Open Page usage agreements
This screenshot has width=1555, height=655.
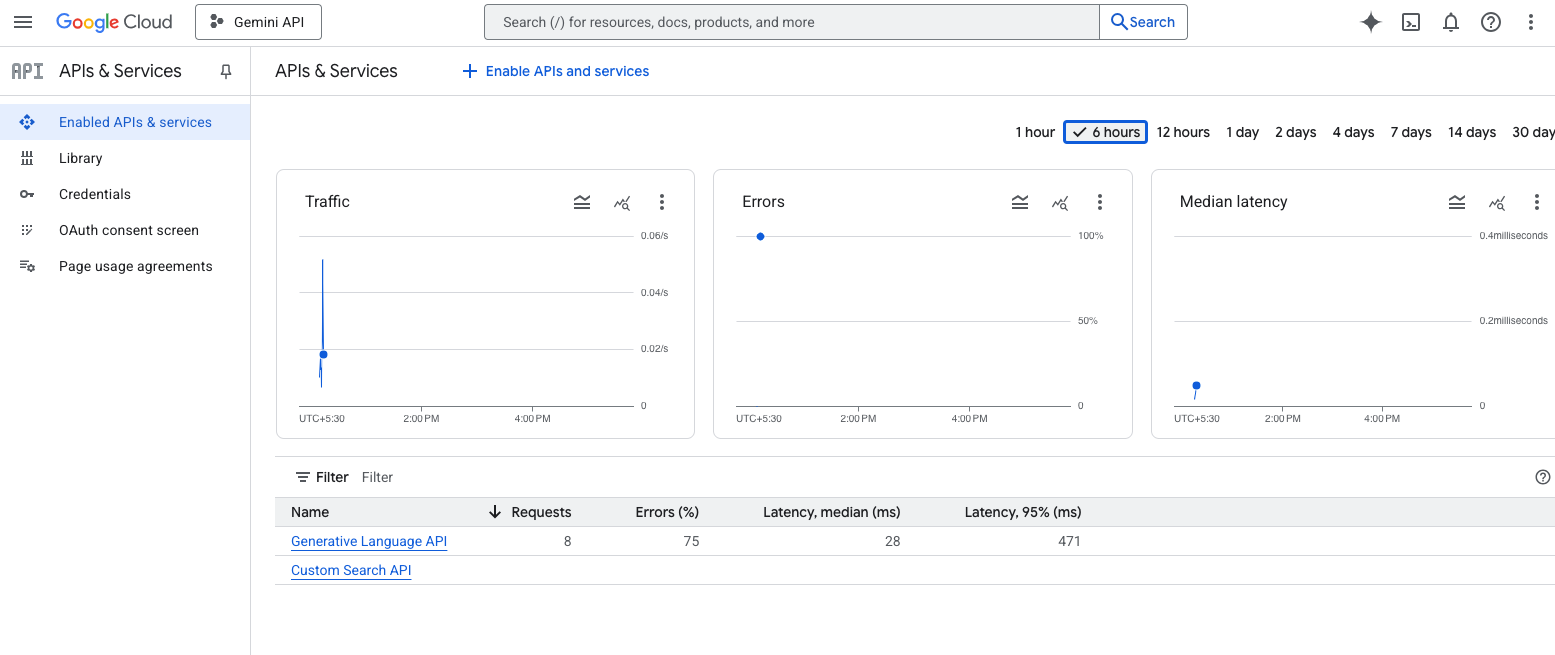[x=125, y=266]
